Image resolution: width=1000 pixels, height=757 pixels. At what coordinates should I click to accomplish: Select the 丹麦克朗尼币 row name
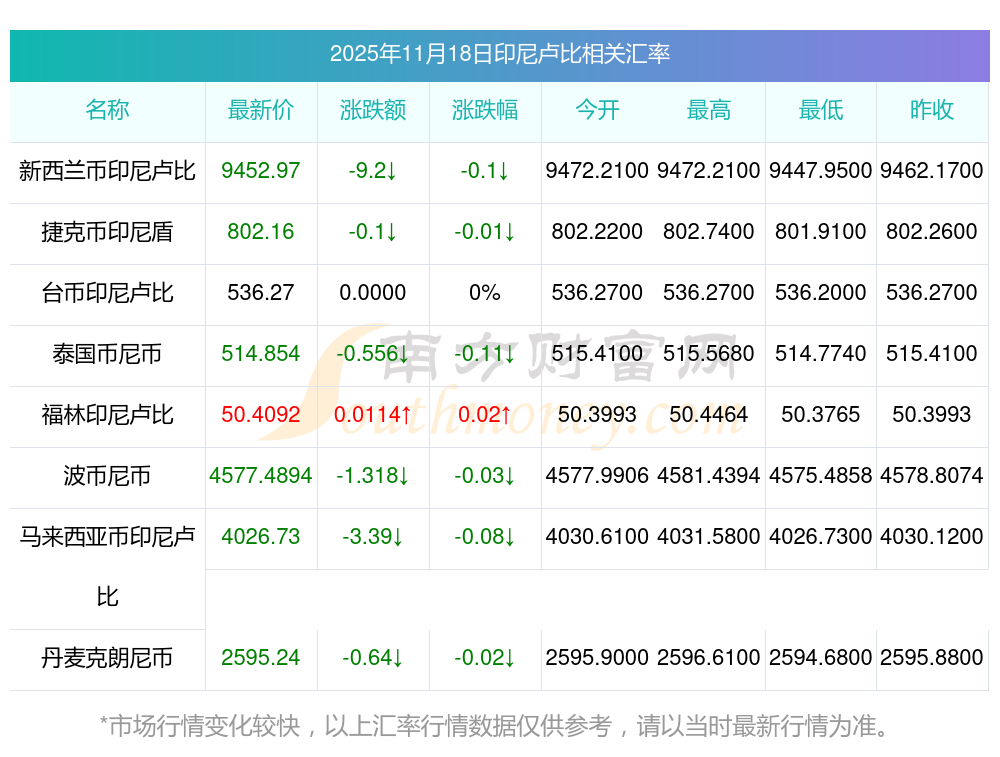pyautogui.click(x=107, y=658)
